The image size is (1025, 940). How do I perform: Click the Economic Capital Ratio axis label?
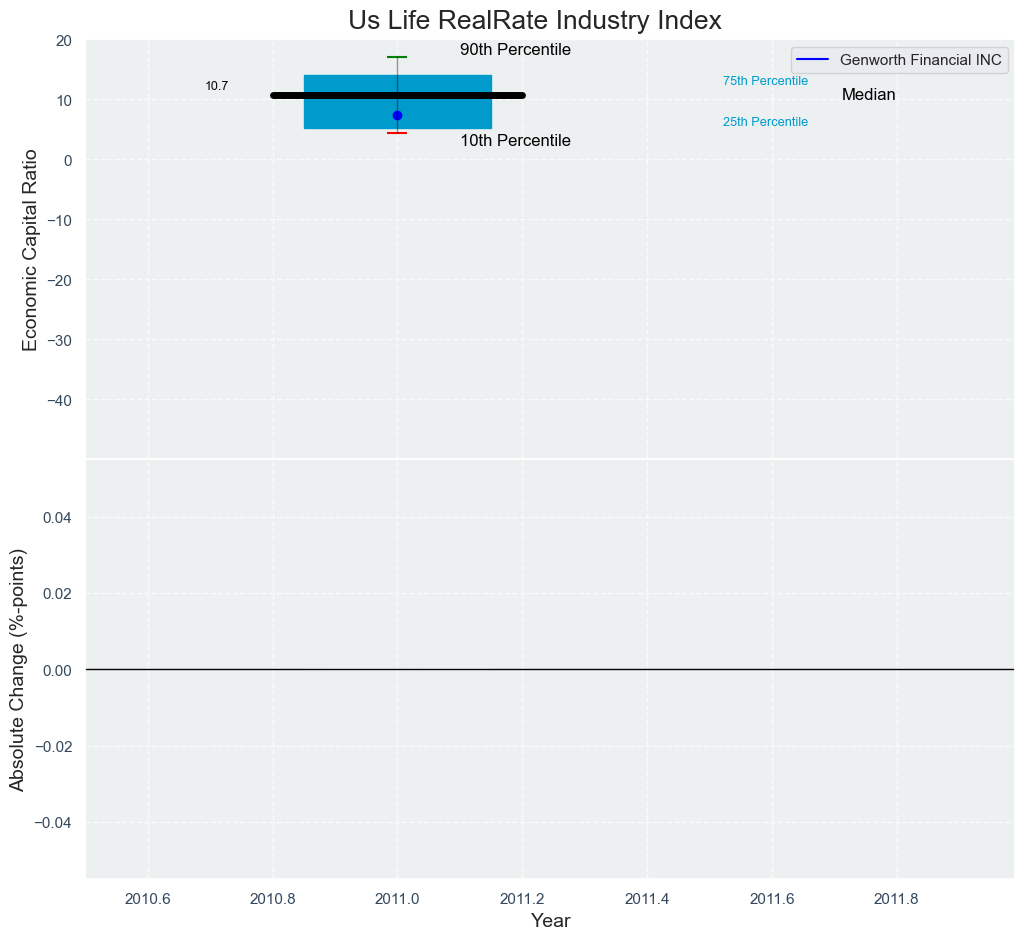coord(30,250)
